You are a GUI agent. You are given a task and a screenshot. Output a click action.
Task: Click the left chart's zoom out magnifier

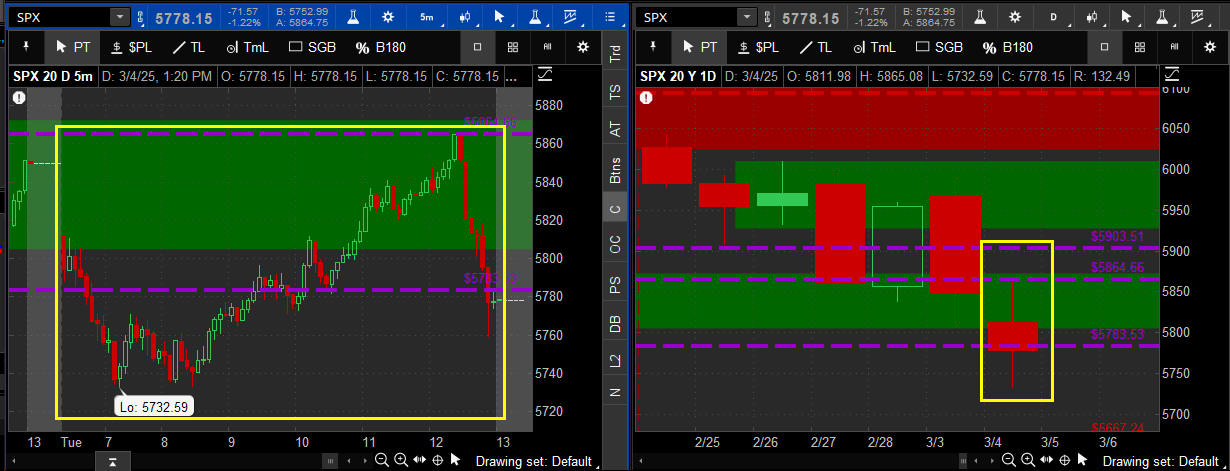[382, 460]
